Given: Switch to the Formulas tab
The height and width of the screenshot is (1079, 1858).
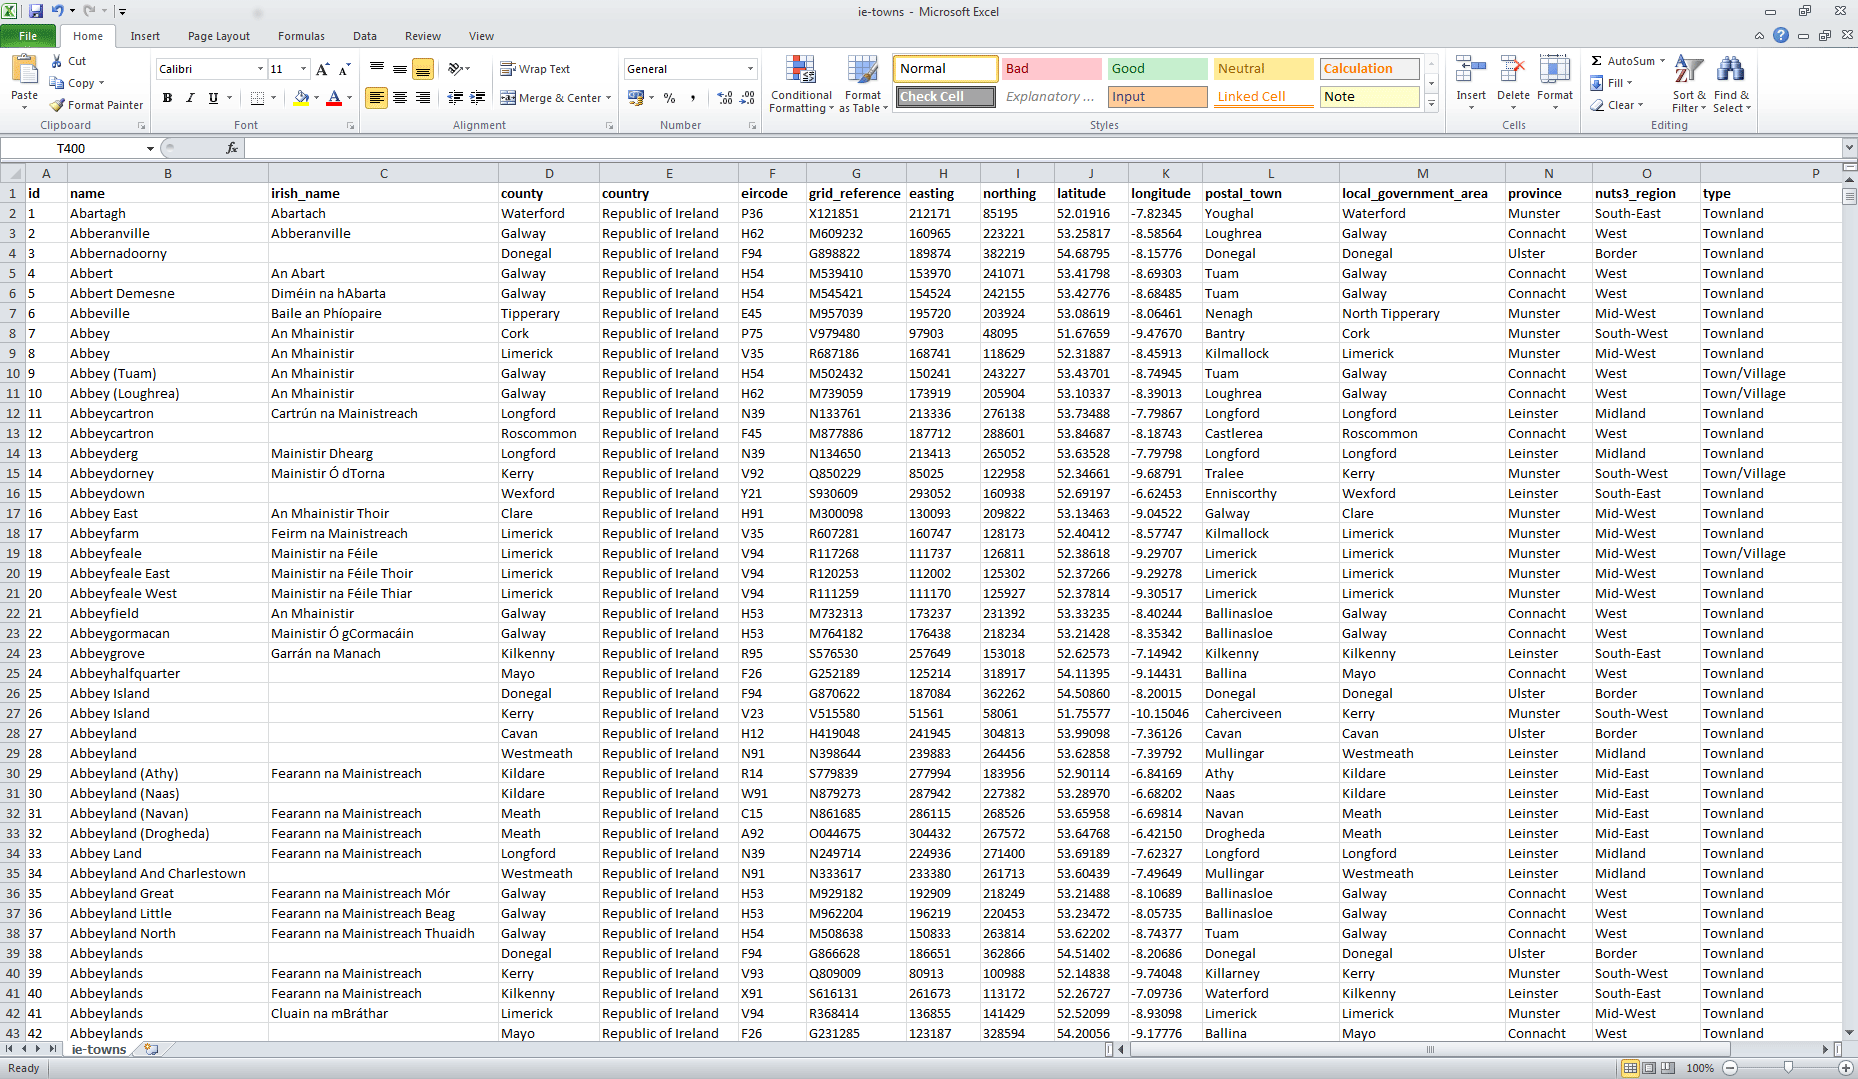Looking at the screenshot, I should (301, 36).
